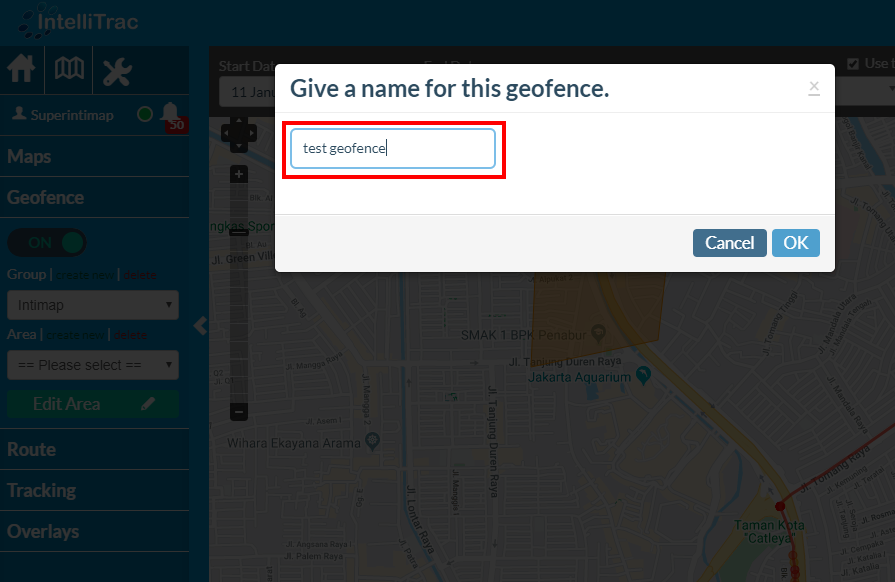This screenshot has height=582, width=895.
Task: Expand the Maps menu section
Action: (30, 157)
